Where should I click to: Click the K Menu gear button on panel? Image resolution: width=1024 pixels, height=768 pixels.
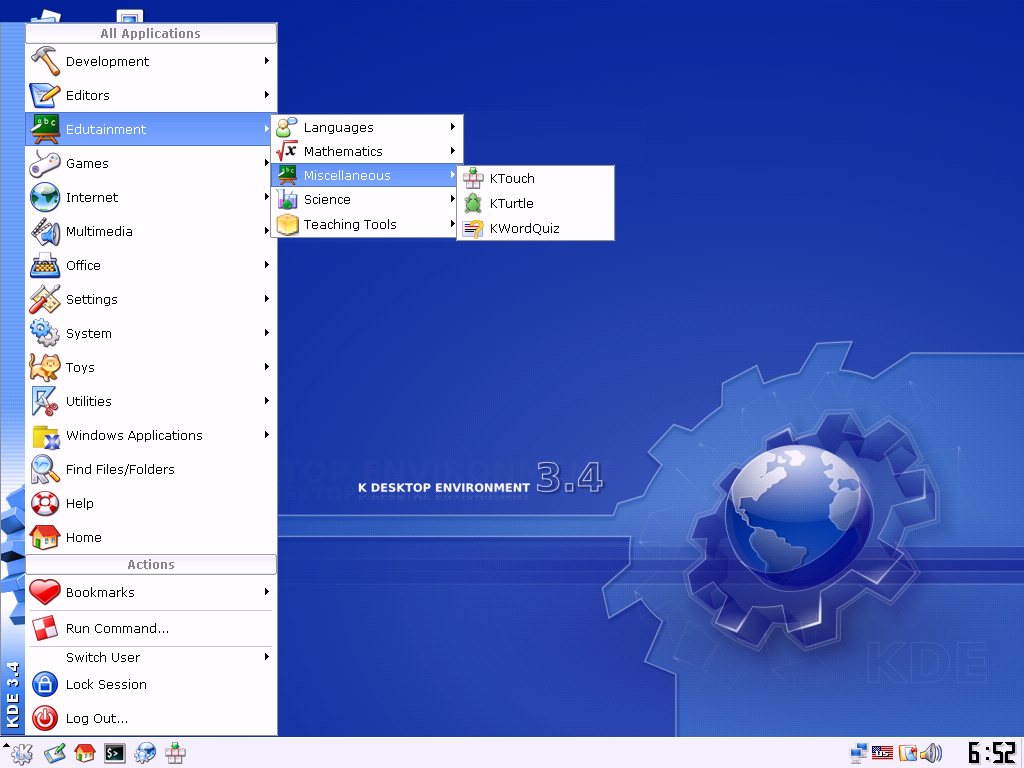tap(22, 754)
